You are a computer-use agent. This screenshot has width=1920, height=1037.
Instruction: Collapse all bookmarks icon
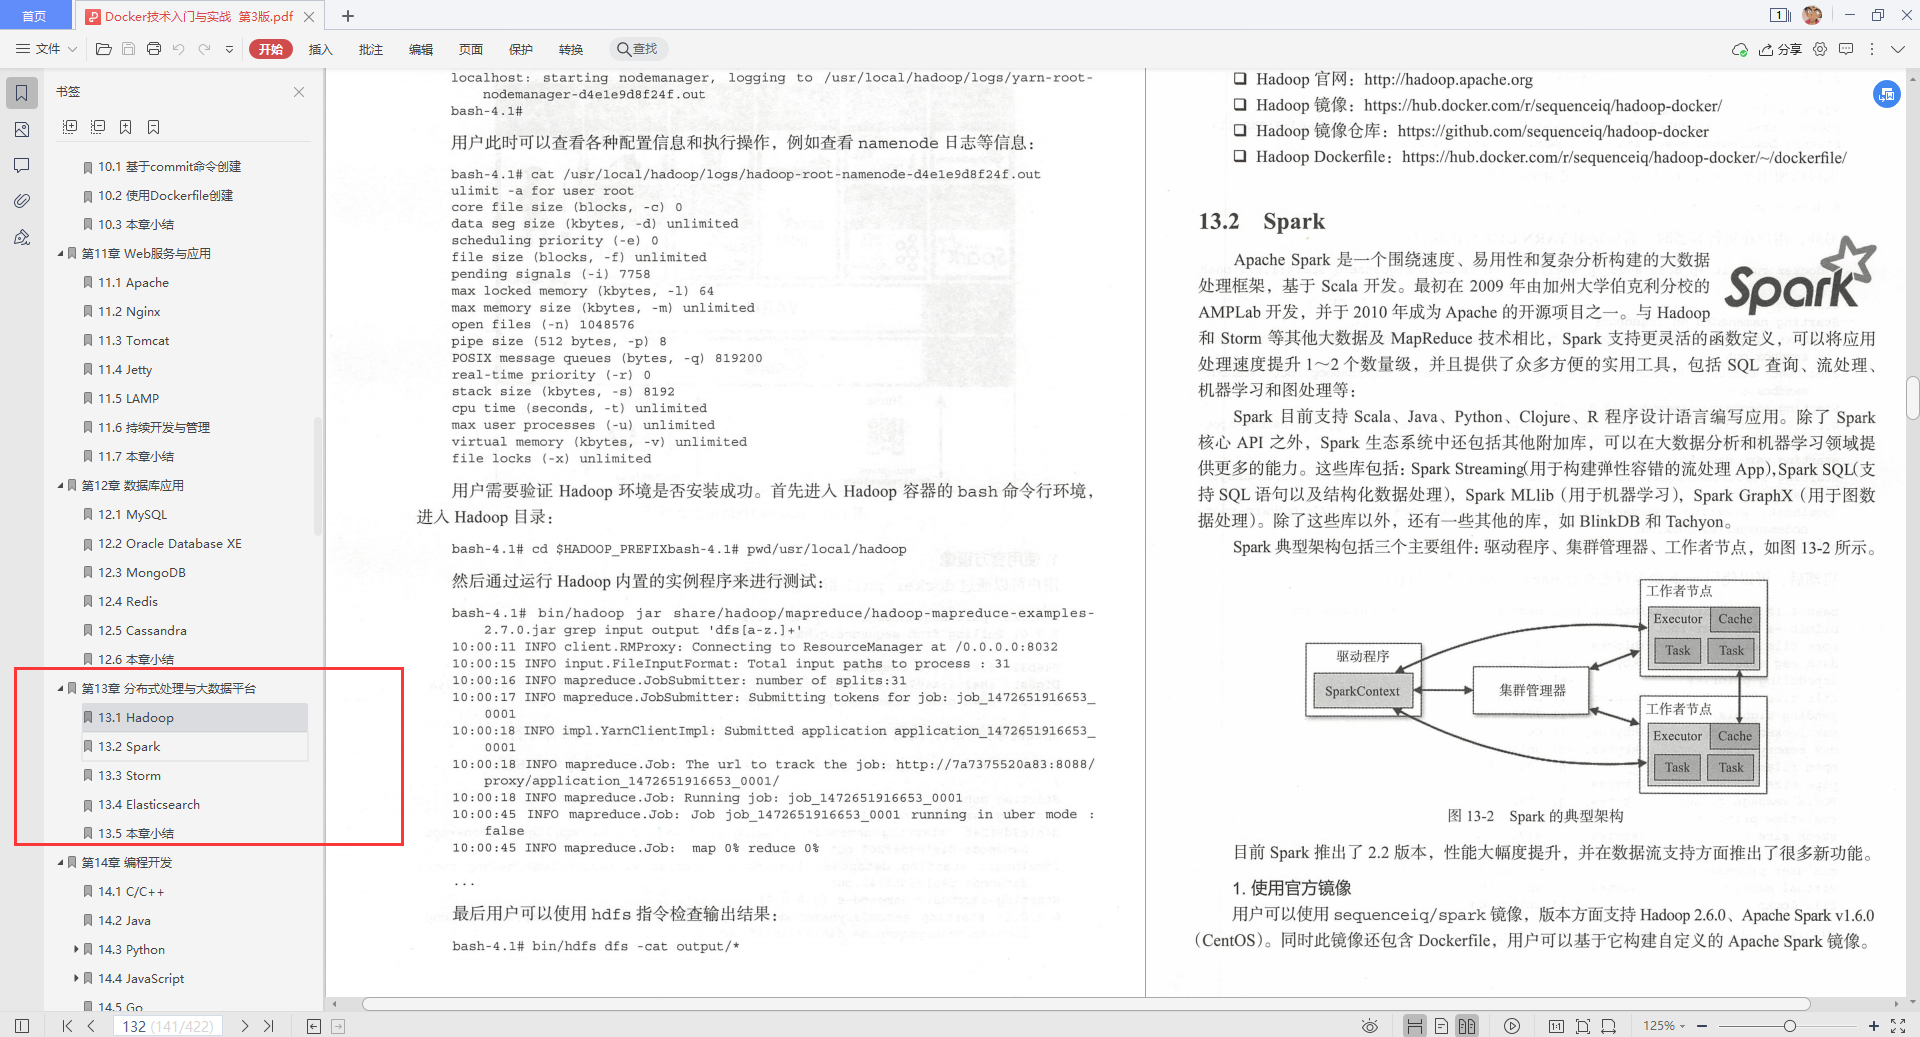pyautogui.click(x=98, y=127)
